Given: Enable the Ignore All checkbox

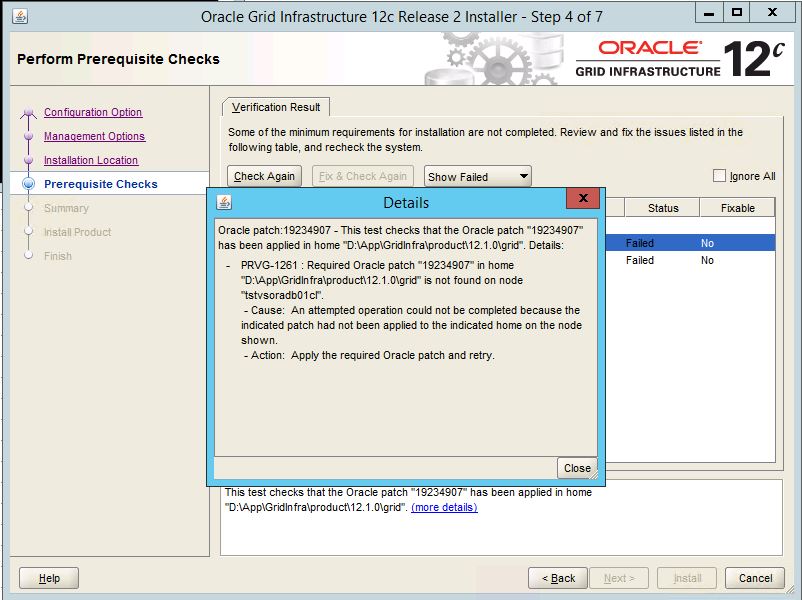Looking at the screenshot, I should pos(719,176).
